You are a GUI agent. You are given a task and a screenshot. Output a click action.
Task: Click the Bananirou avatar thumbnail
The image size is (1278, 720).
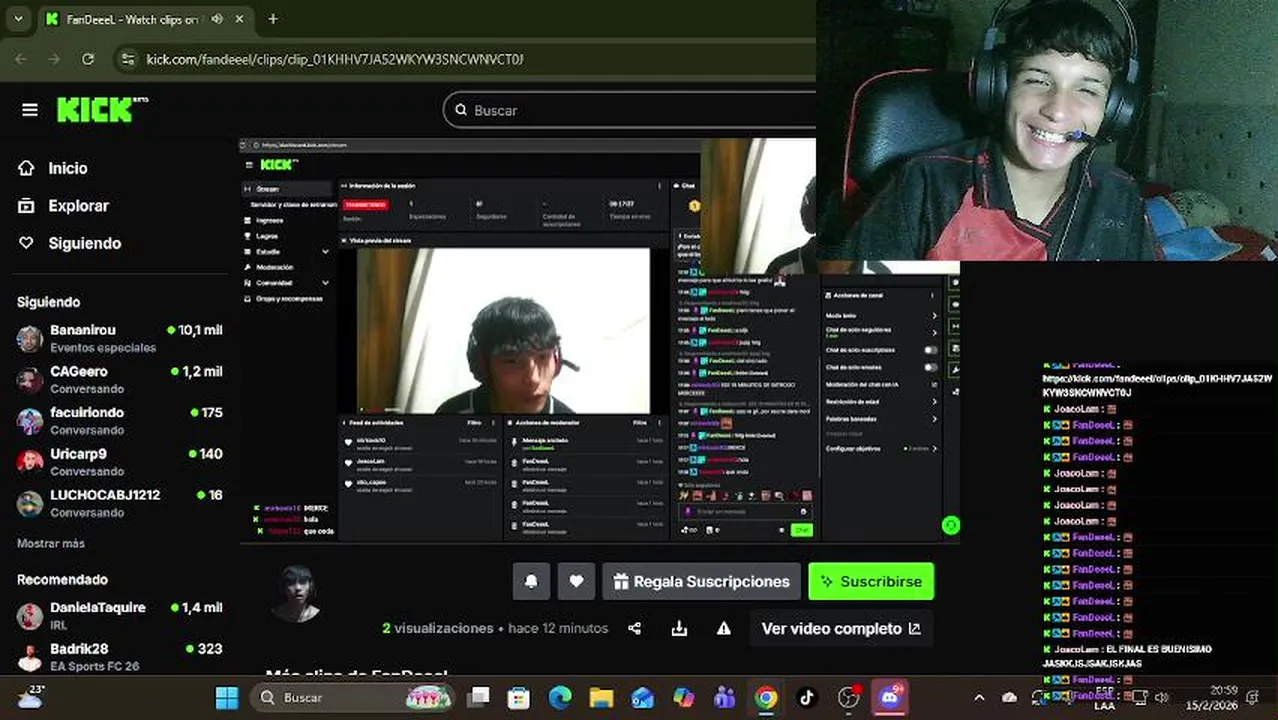(x=30, y=338)
